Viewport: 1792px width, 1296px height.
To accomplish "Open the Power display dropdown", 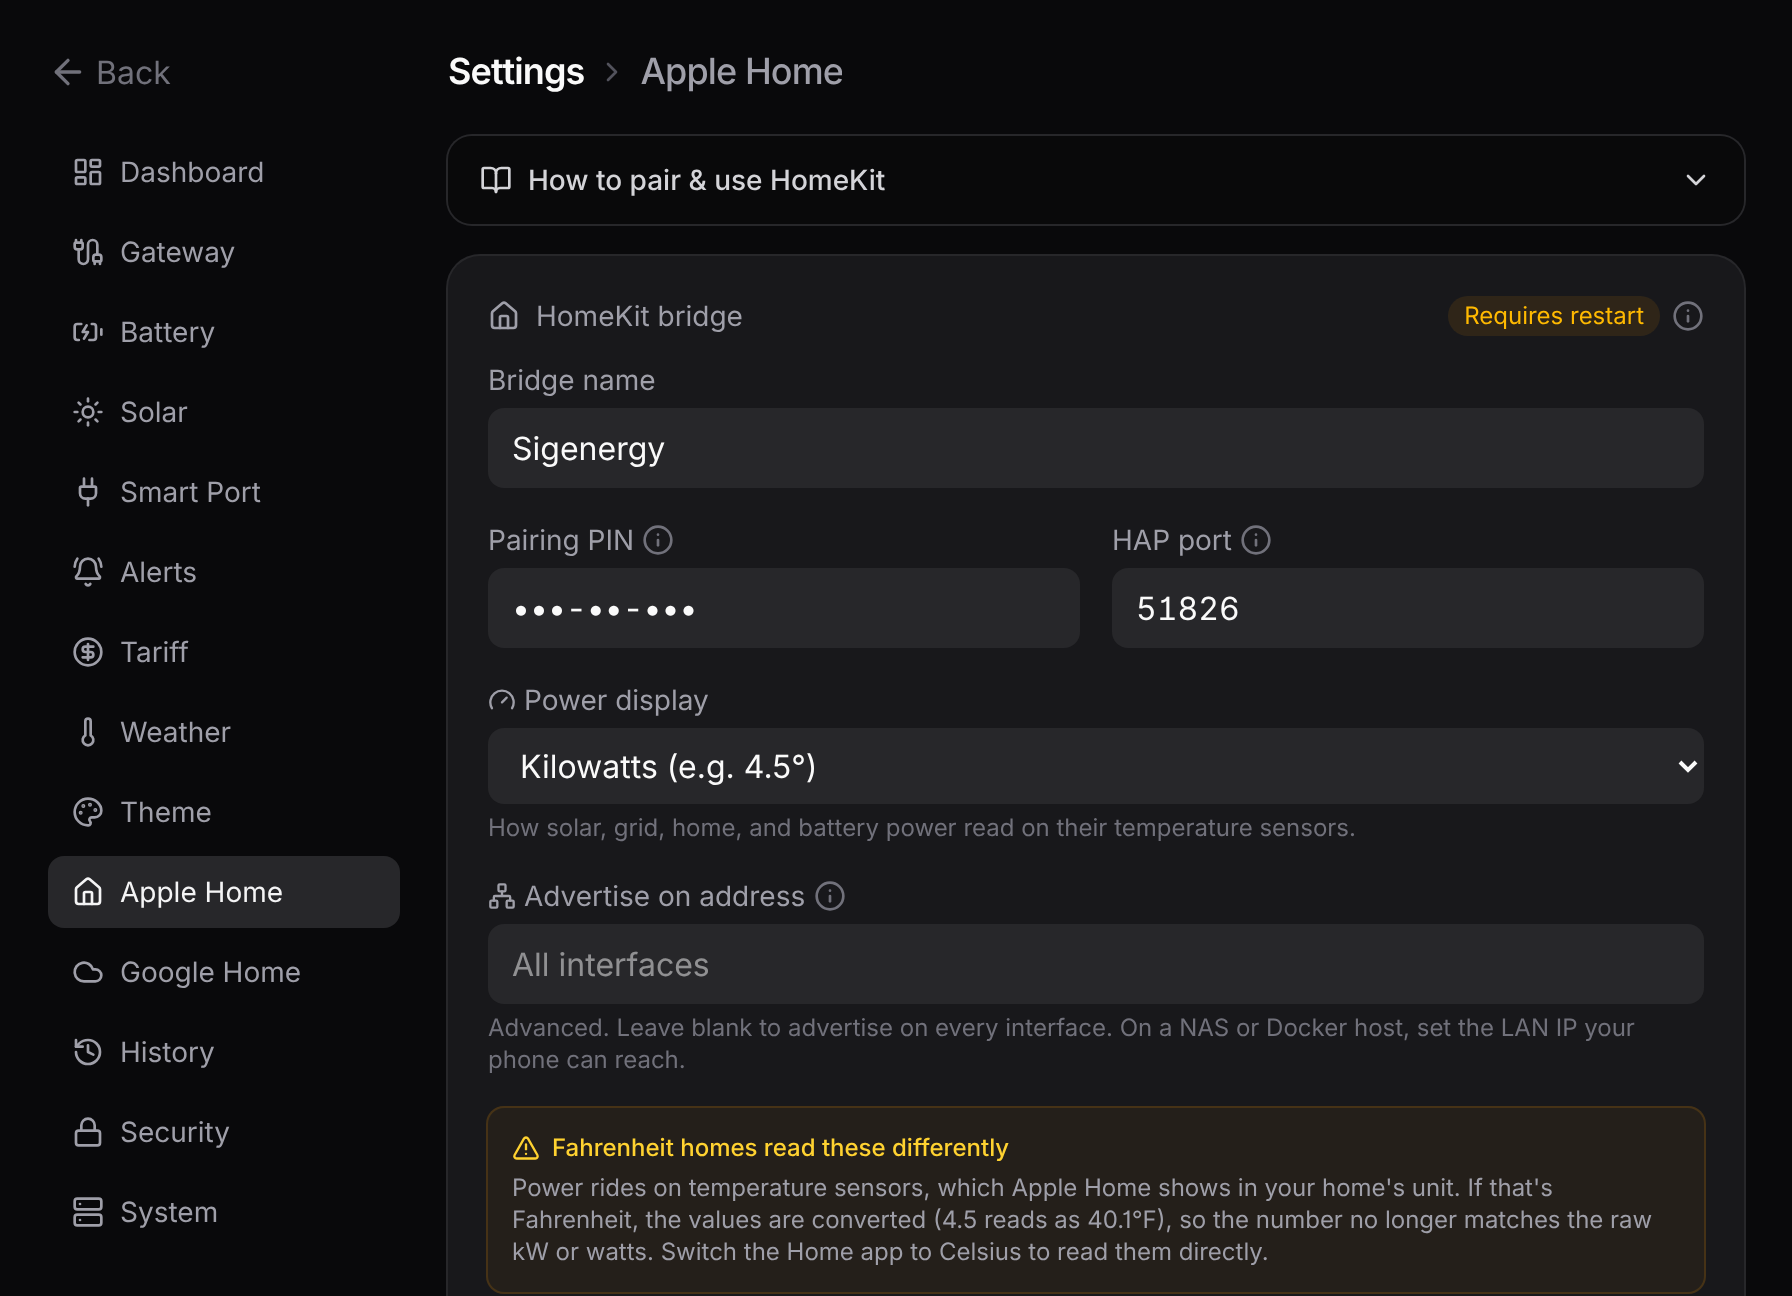I will (x=1096, y=766).
